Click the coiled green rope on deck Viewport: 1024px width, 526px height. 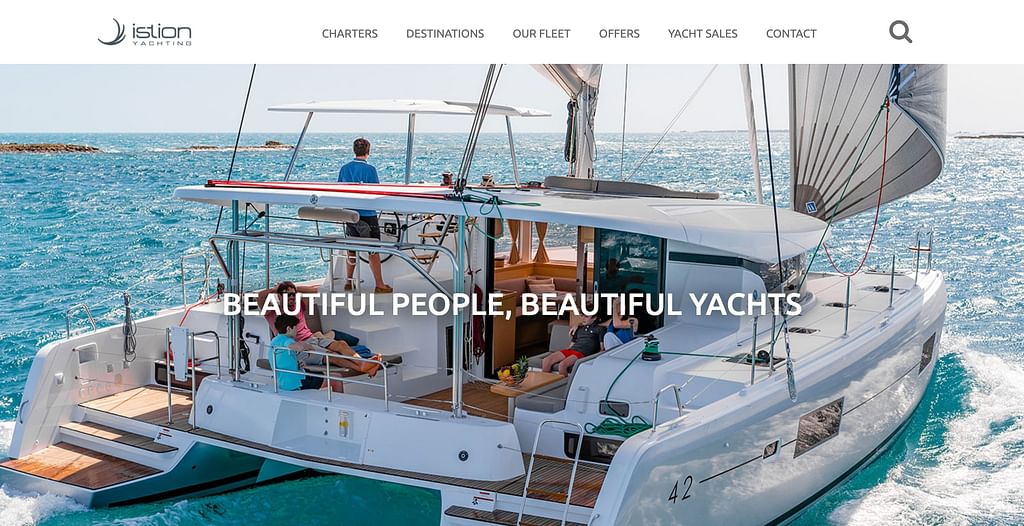click(x=618, y=428)
